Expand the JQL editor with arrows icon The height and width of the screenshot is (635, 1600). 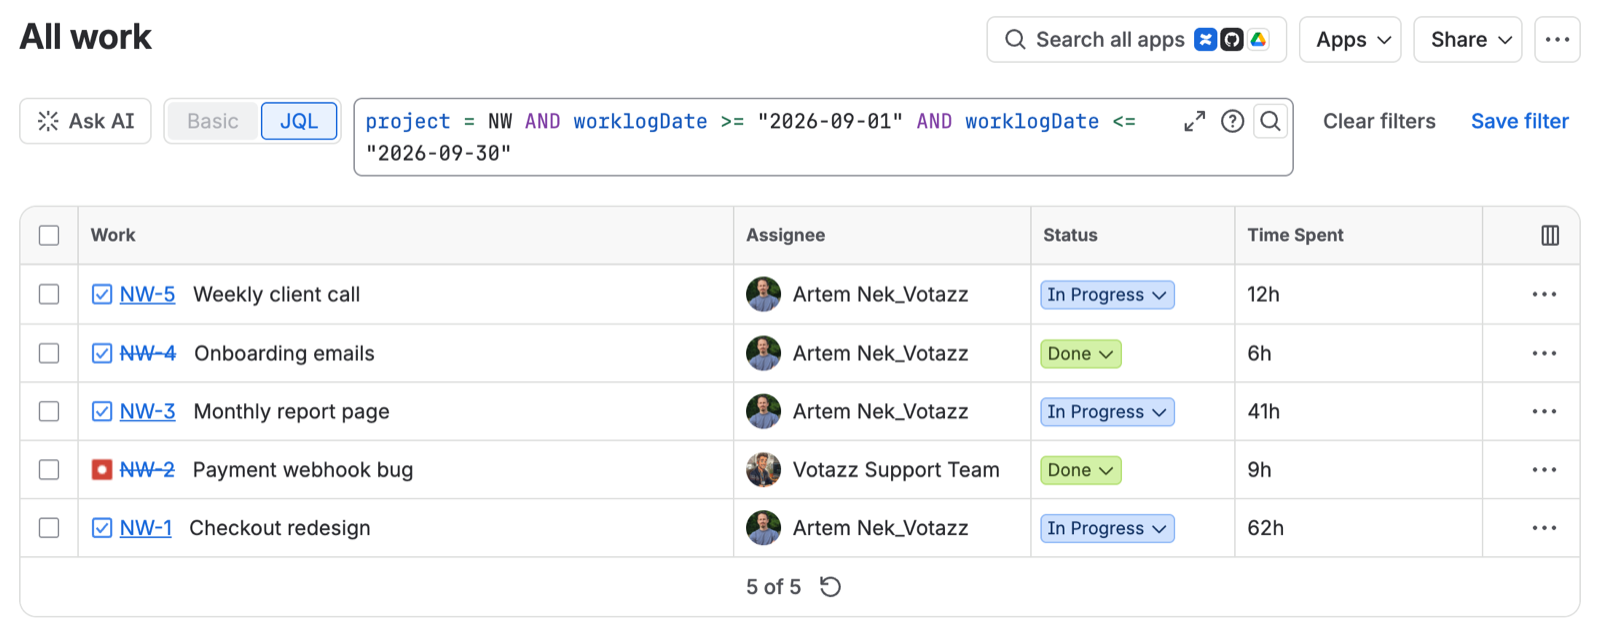1195,121
